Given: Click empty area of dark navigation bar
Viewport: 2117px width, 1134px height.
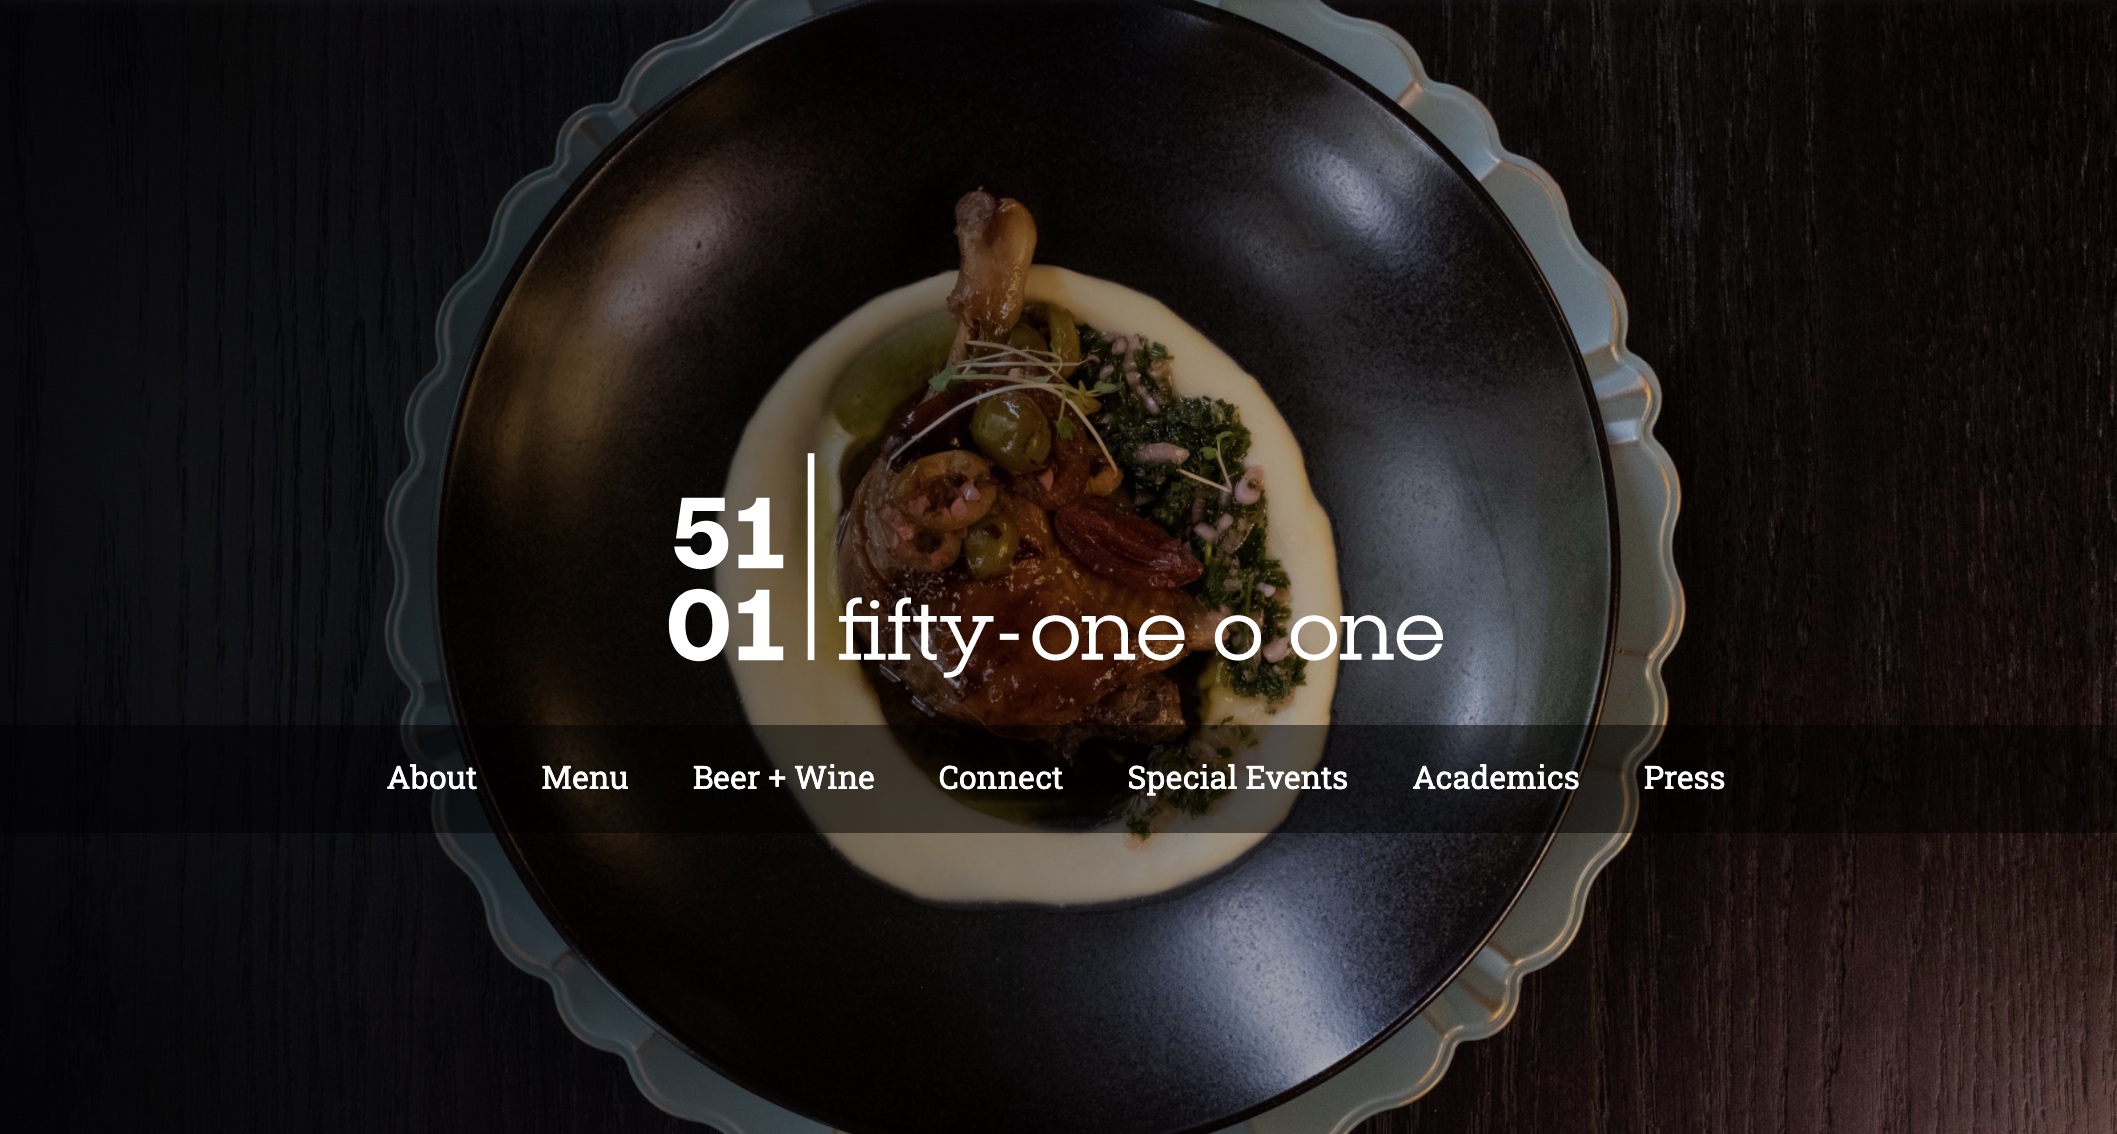Looking at the screenshot, I should point(180,778).
